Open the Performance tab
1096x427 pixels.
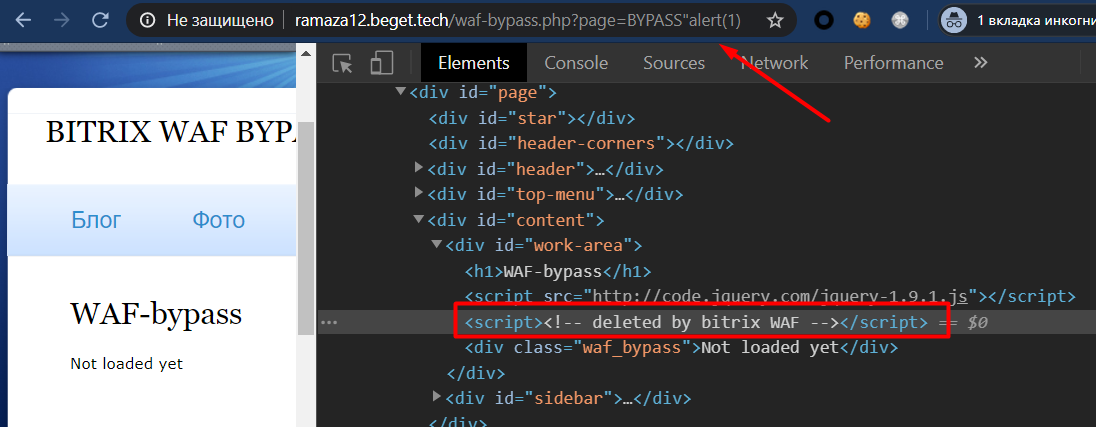(893, 63)
